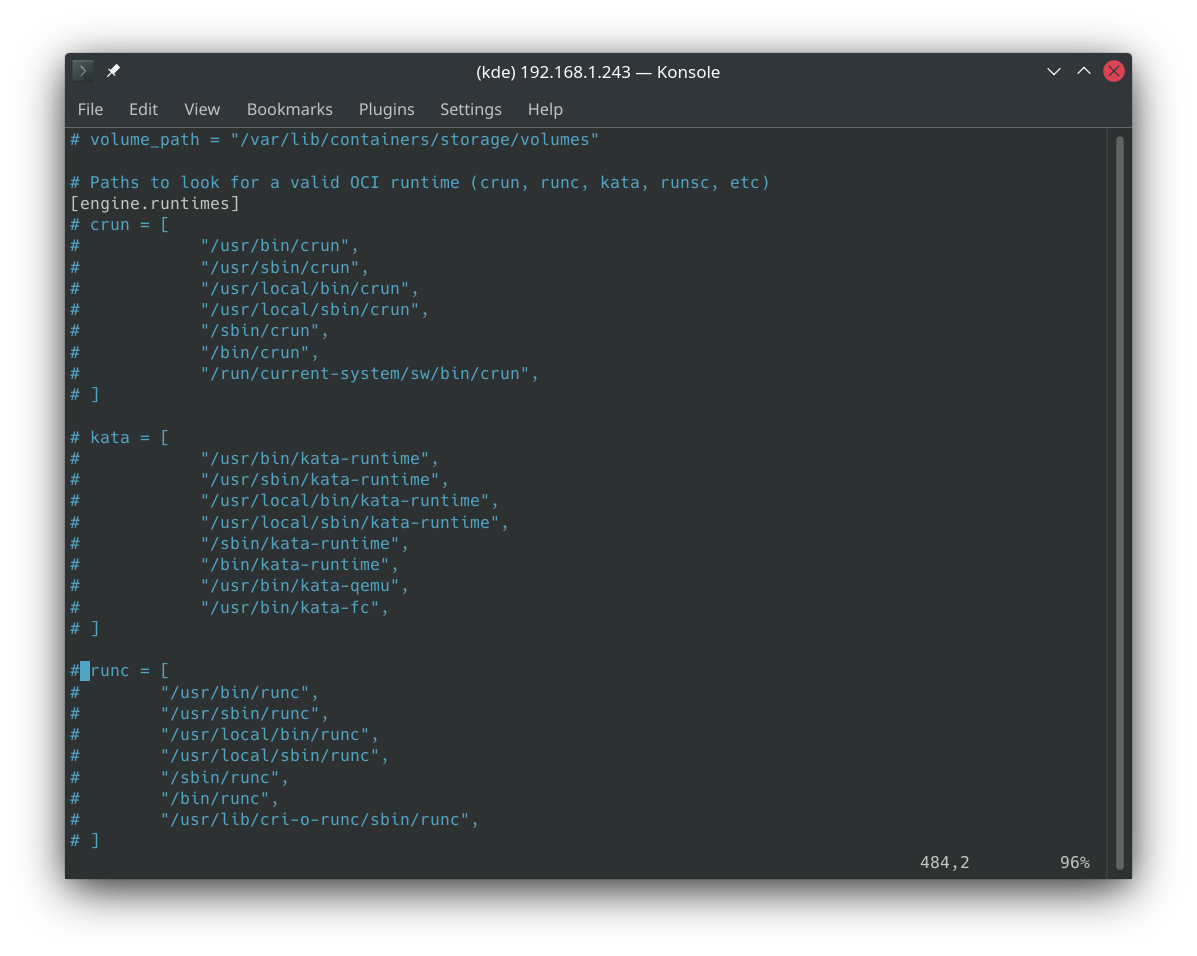The height and width of the screenshot is (956, 1197).
Task: Open the Help menu
Action: click(545, 109)
